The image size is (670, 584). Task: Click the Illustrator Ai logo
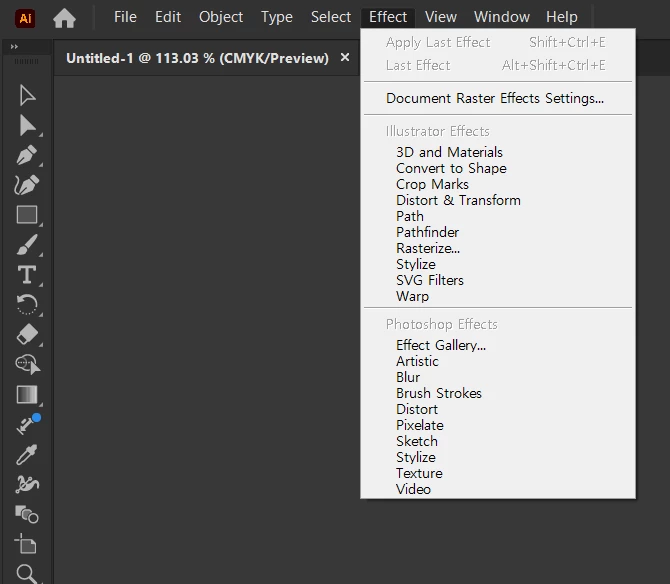pos(25,18)
